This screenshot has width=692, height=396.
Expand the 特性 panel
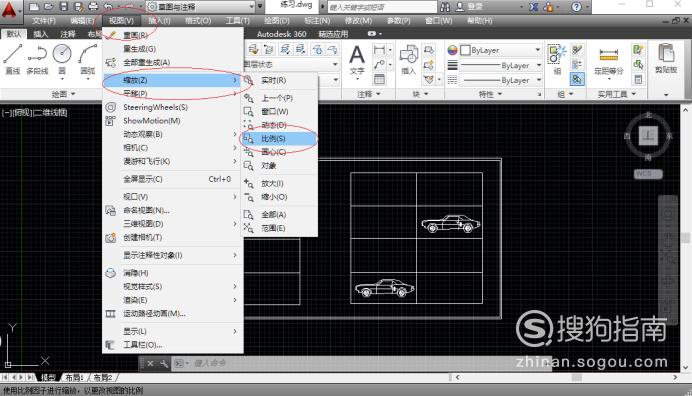click(x=490, y=94)
